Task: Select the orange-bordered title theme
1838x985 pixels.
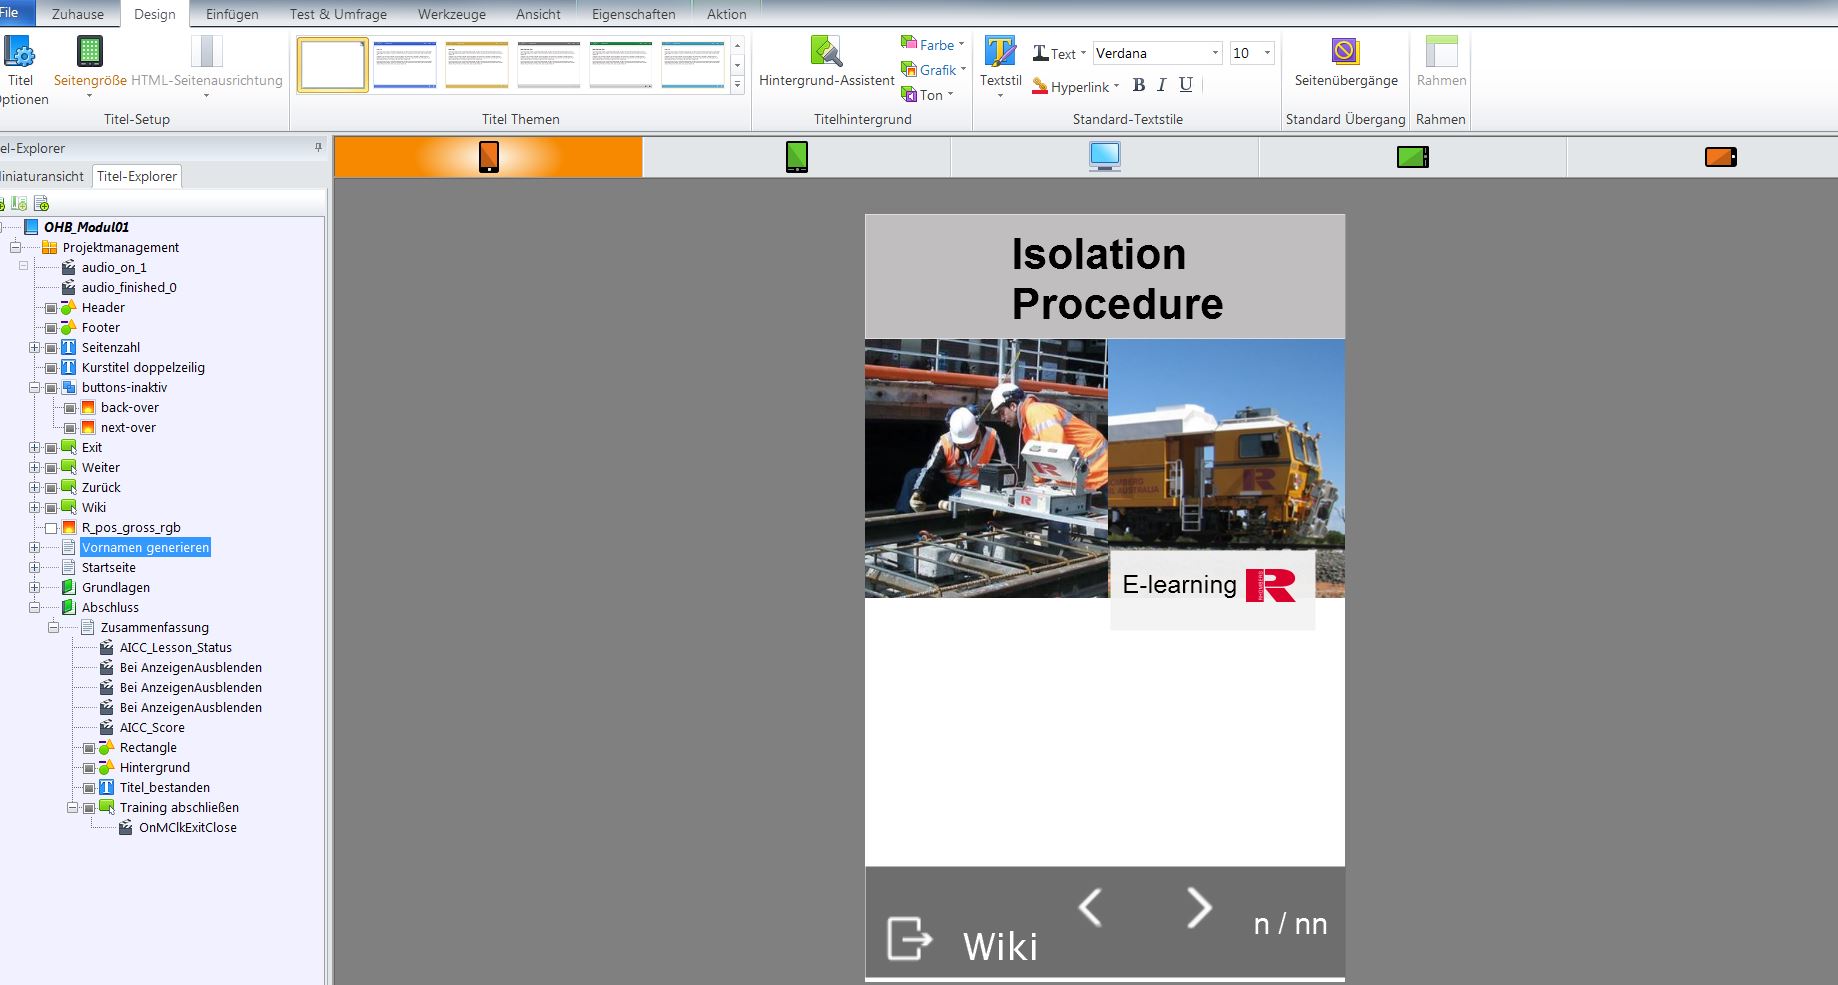Action: point(477,65)
